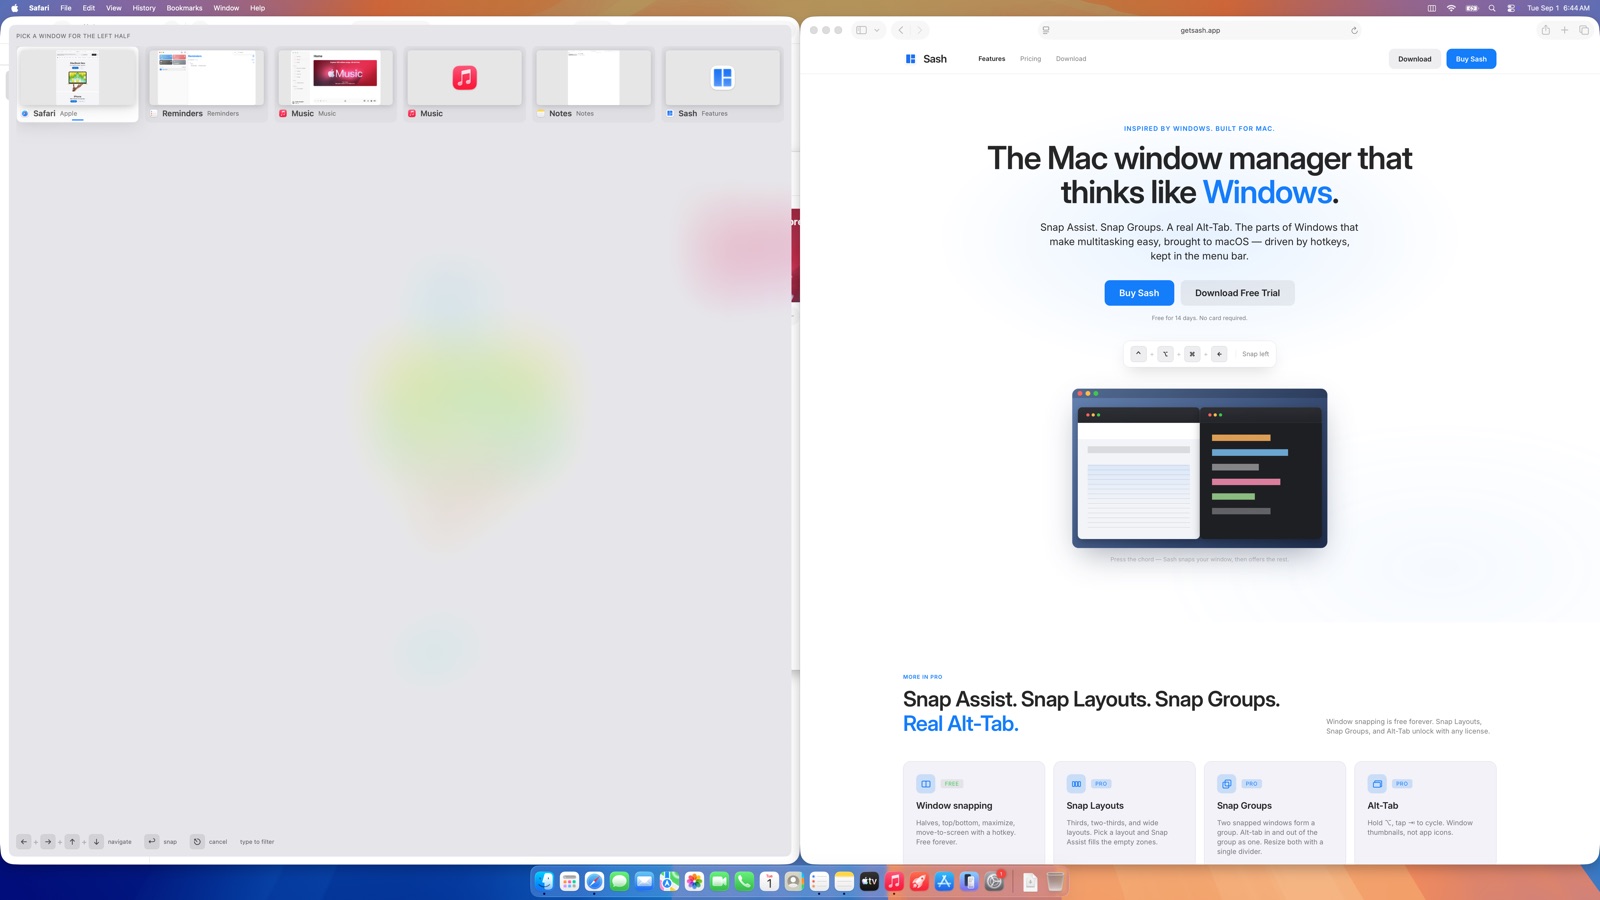Click the Control key cap in chord demo
Screen dimensions: 1600x900
click(1138, 354)
